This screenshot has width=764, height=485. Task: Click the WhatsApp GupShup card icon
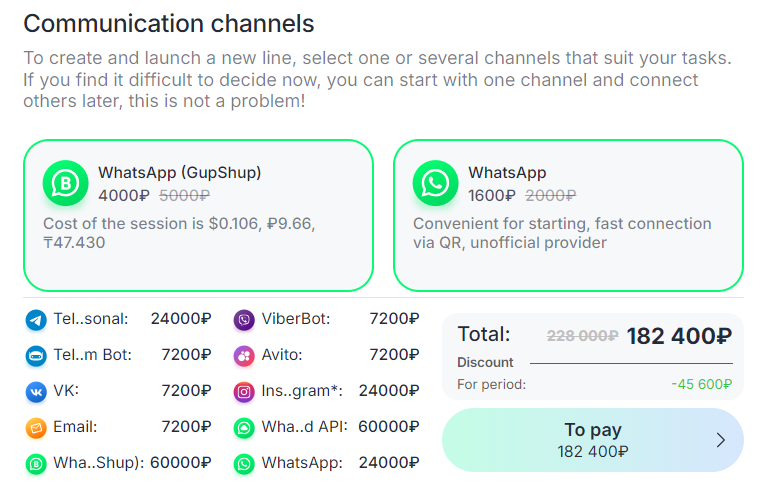pyautogui.click(x=66, y=183)
